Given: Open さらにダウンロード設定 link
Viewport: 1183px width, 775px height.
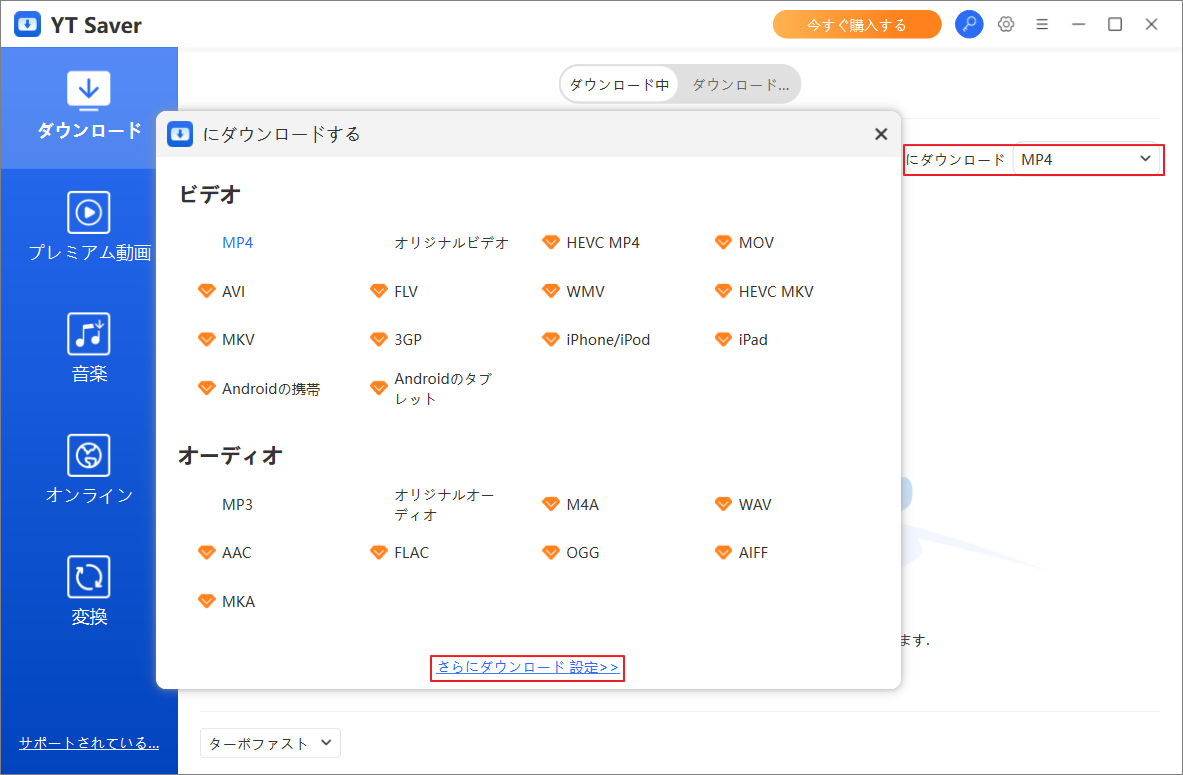Looking at the screenshot, I should [x=527, y=667].
